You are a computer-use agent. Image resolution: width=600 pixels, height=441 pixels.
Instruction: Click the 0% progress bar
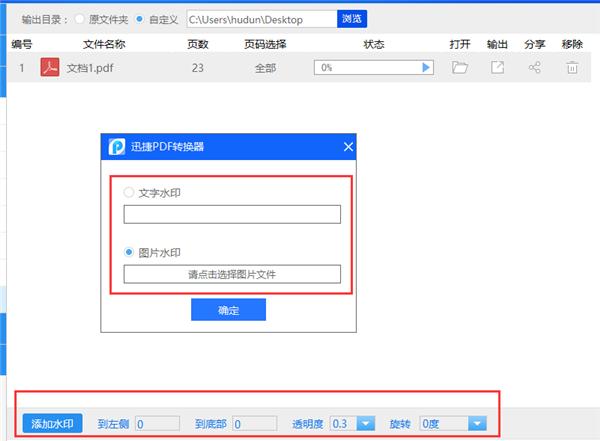coord(373,68)
